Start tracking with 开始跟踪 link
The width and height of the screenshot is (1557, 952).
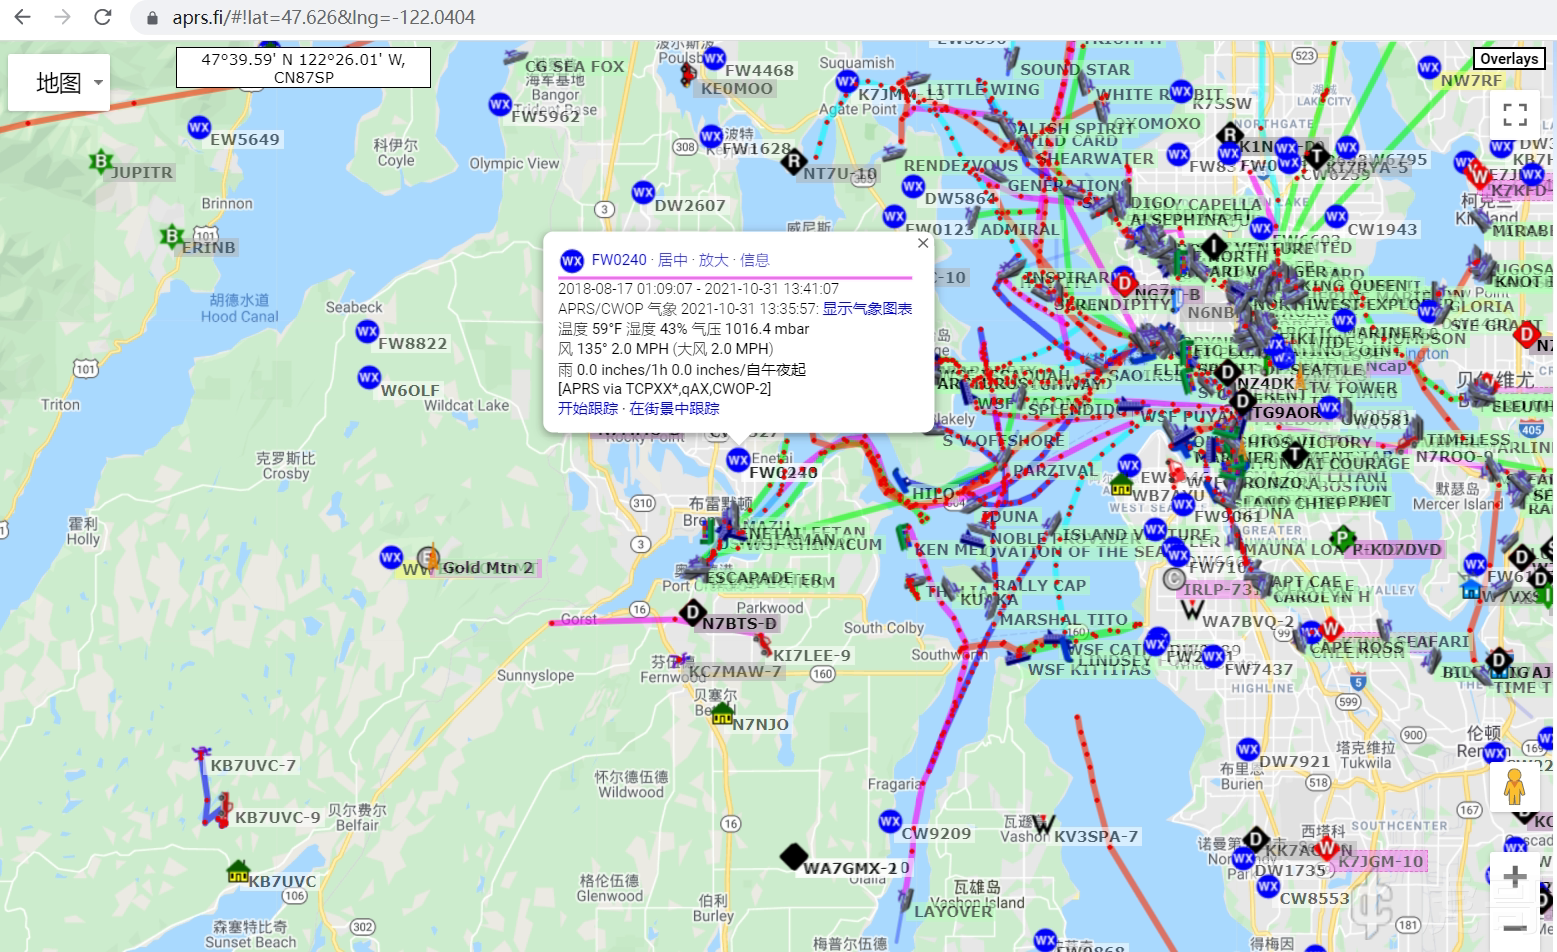(587, 408)
